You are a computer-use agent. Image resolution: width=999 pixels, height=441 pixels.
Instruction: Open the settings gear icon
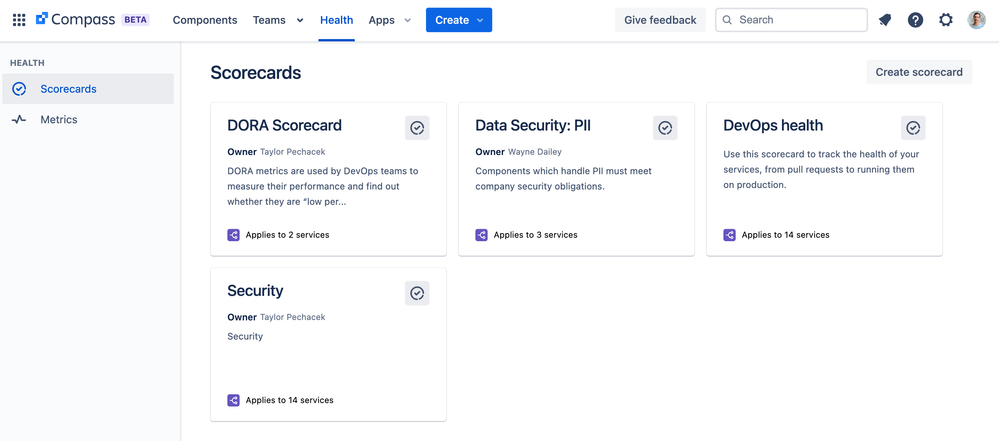(x=946, y=20)
